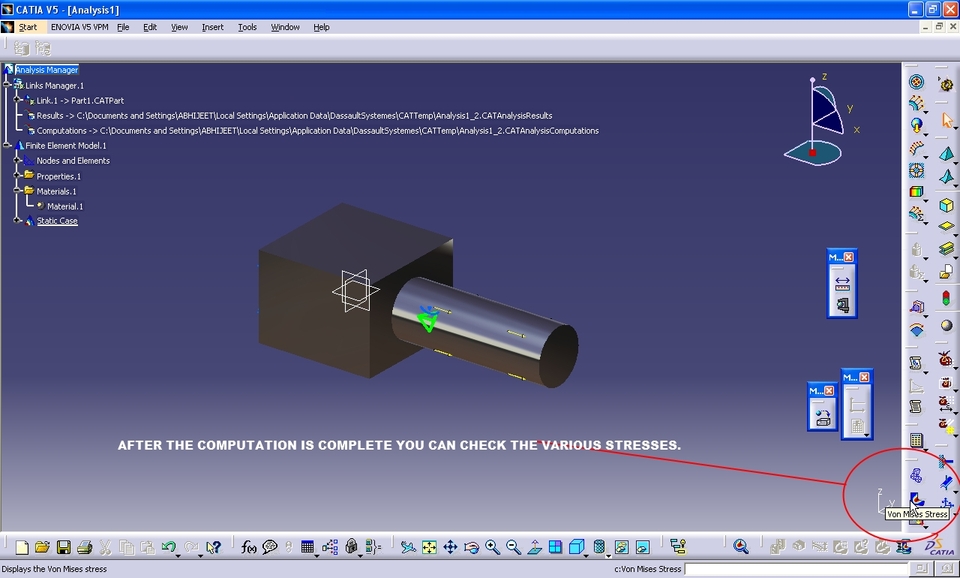Click the Start menu in the menu bar

27,27
